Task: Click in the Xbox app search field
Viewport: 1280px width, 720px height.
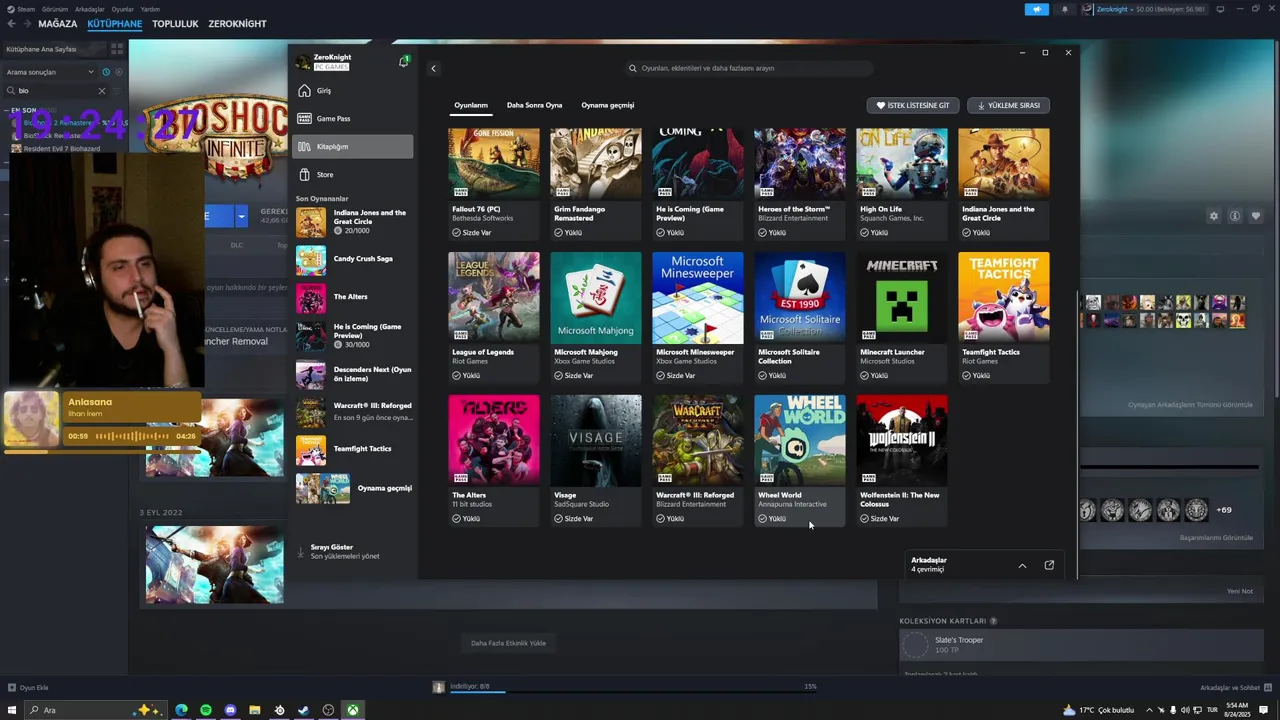Action: [748, 68]
